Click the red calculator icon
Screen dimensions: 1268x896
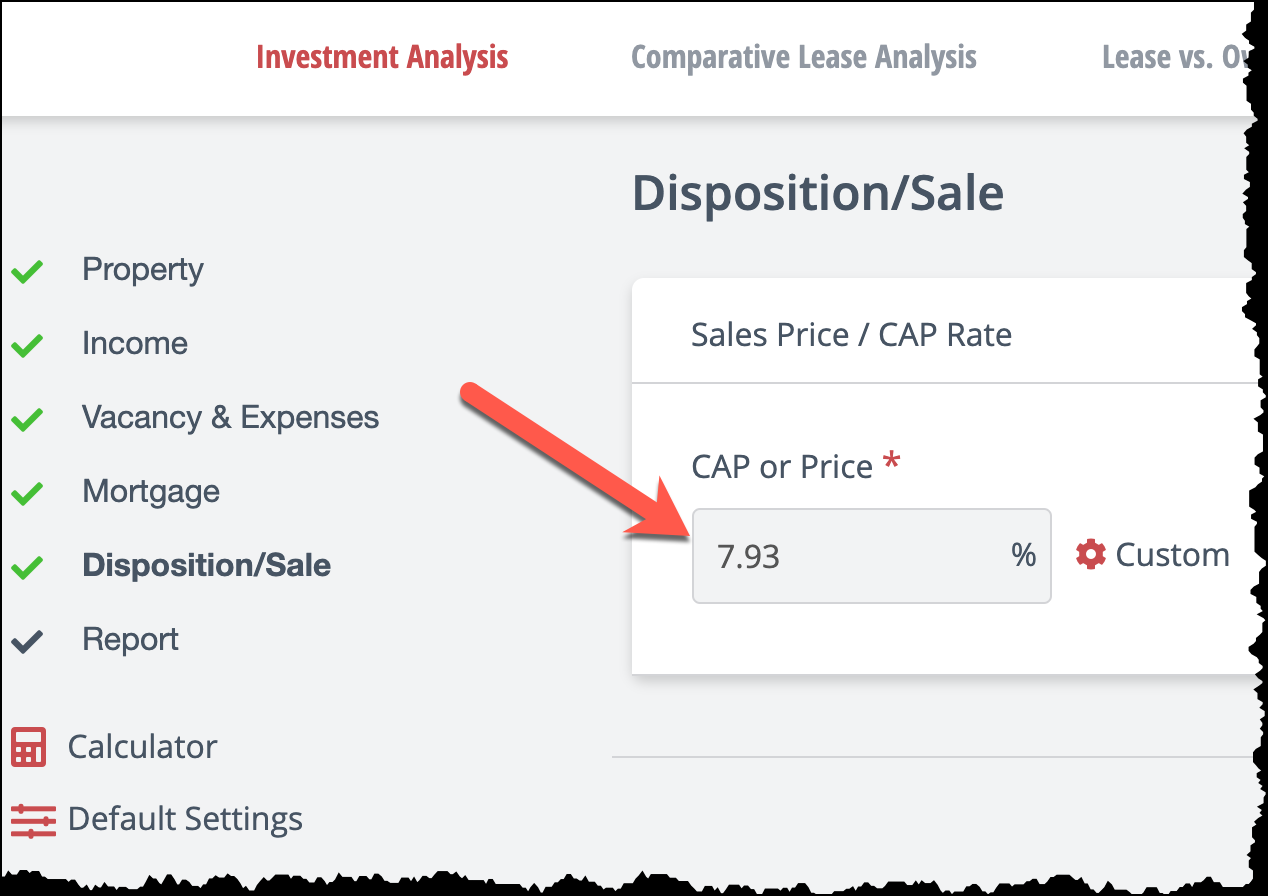[x=28, y=747]
